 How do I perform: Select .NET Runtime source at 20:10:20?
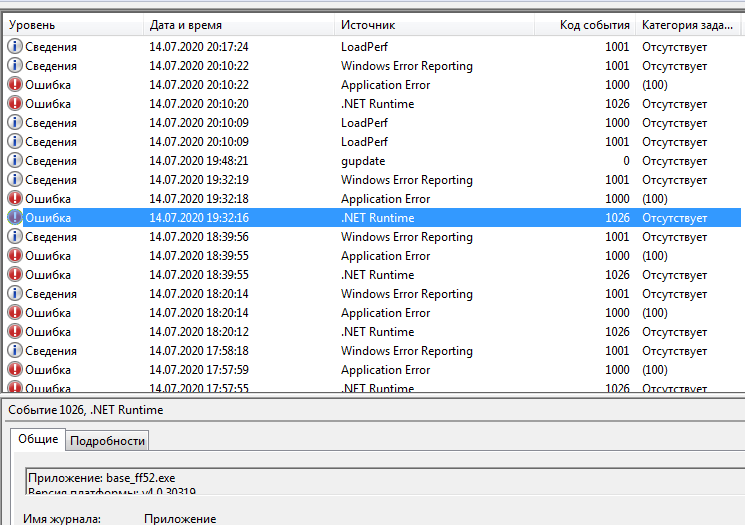pos(377,104)
